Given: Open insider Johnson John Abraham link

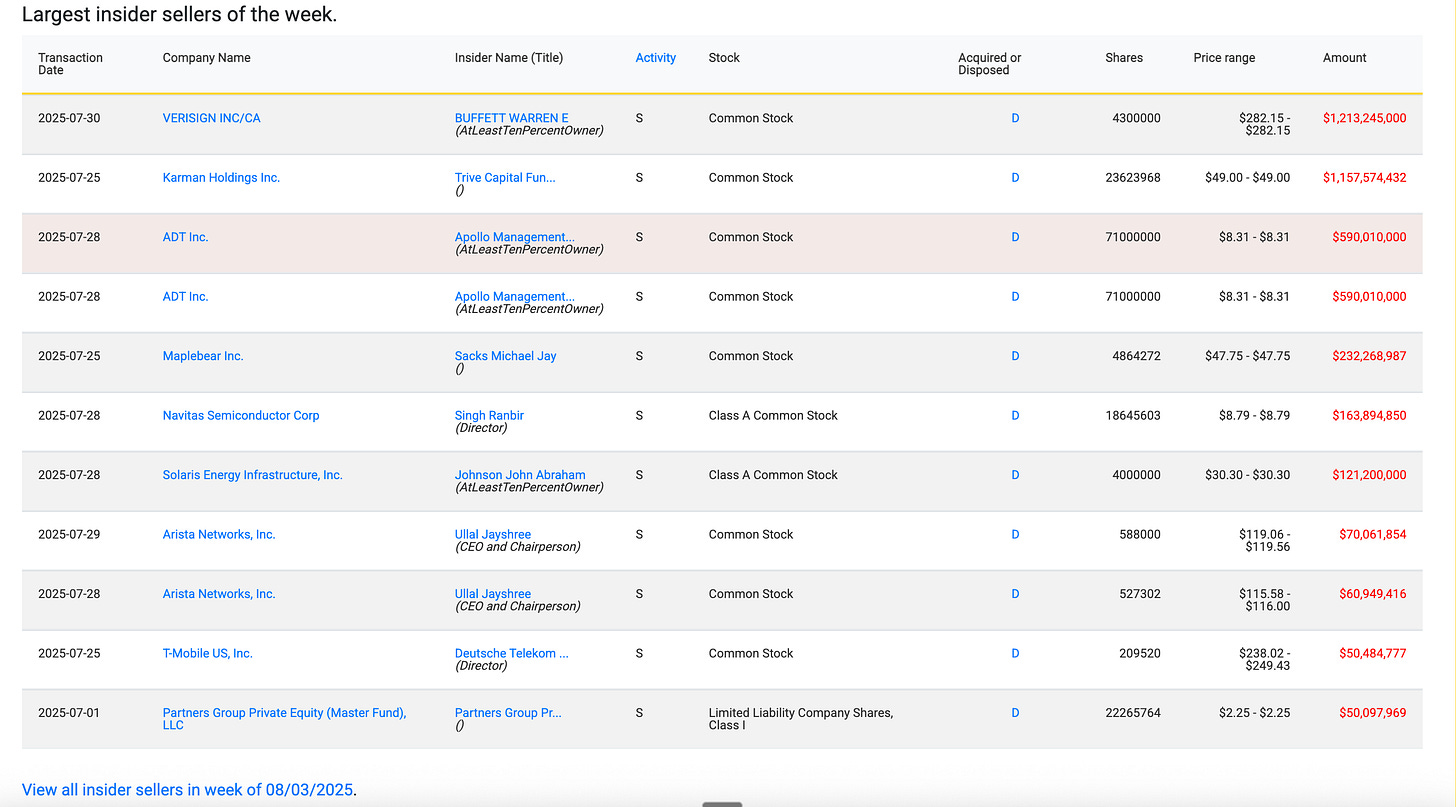Looking at the screenshot, I should pyautogui.click(x=520, y=475).
